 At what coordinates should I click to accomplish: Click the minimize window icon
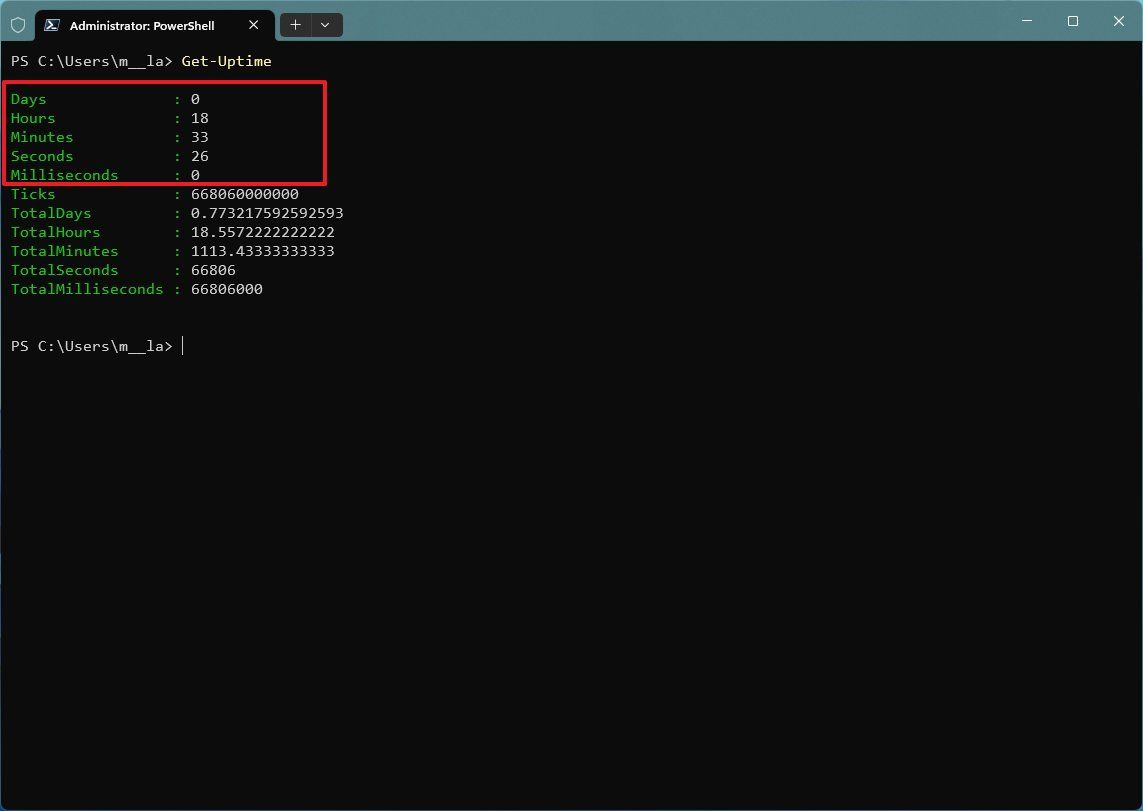point(1026,20)
